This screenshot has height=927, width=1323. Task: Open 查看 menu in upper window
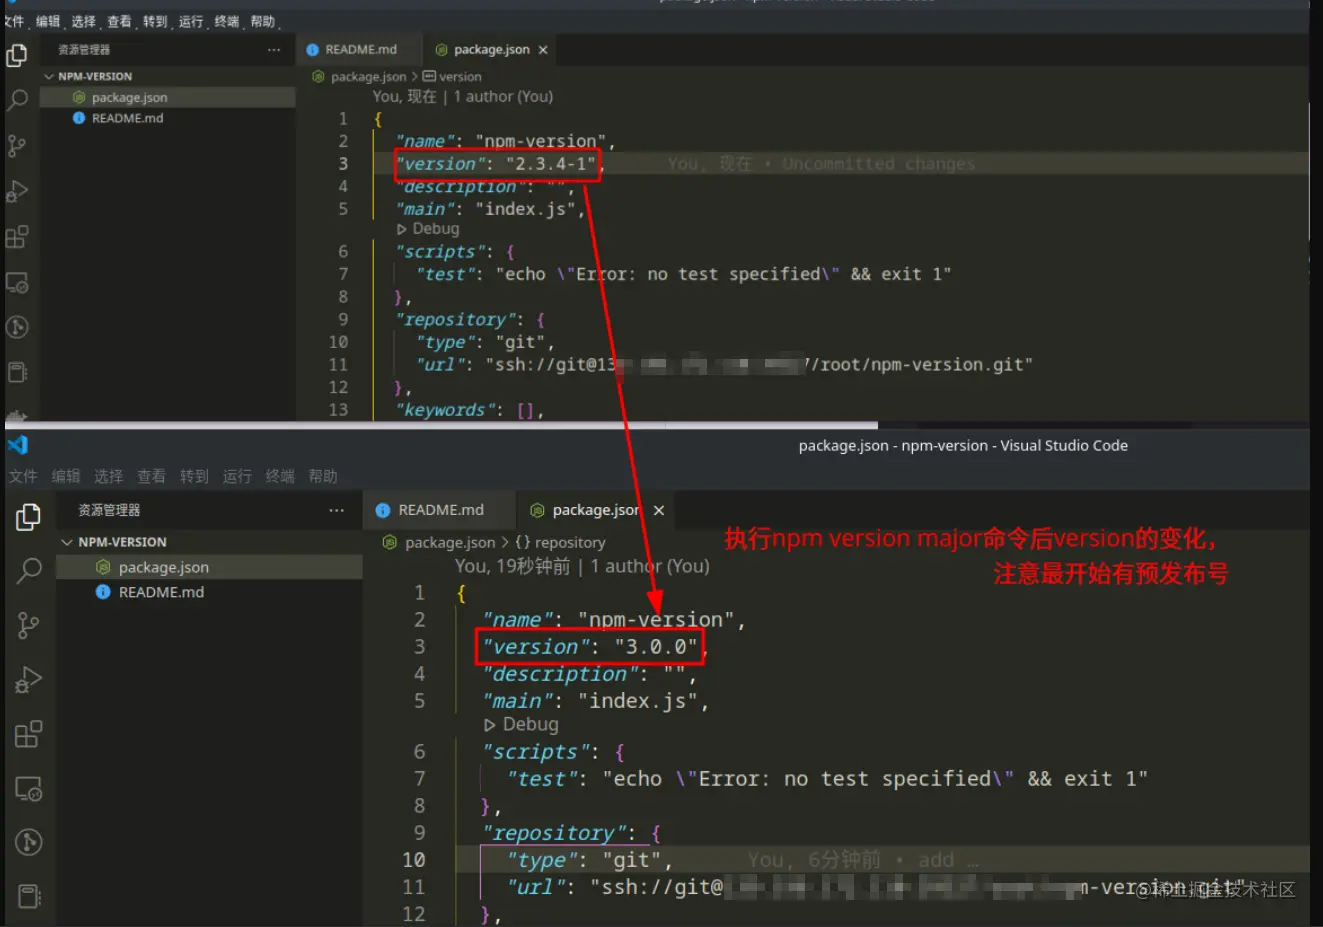pos(119,21)
